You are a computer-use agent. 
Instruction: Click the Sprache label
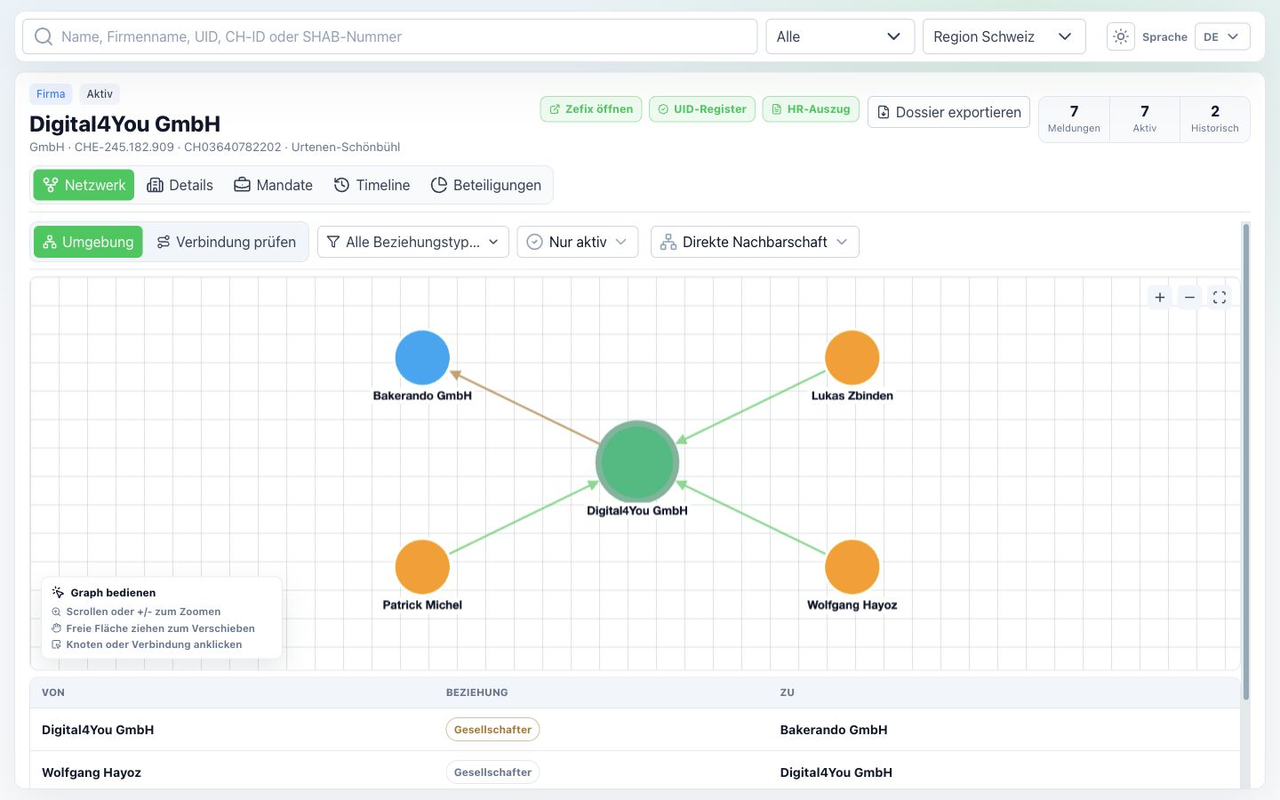(x=1165, y=37)
